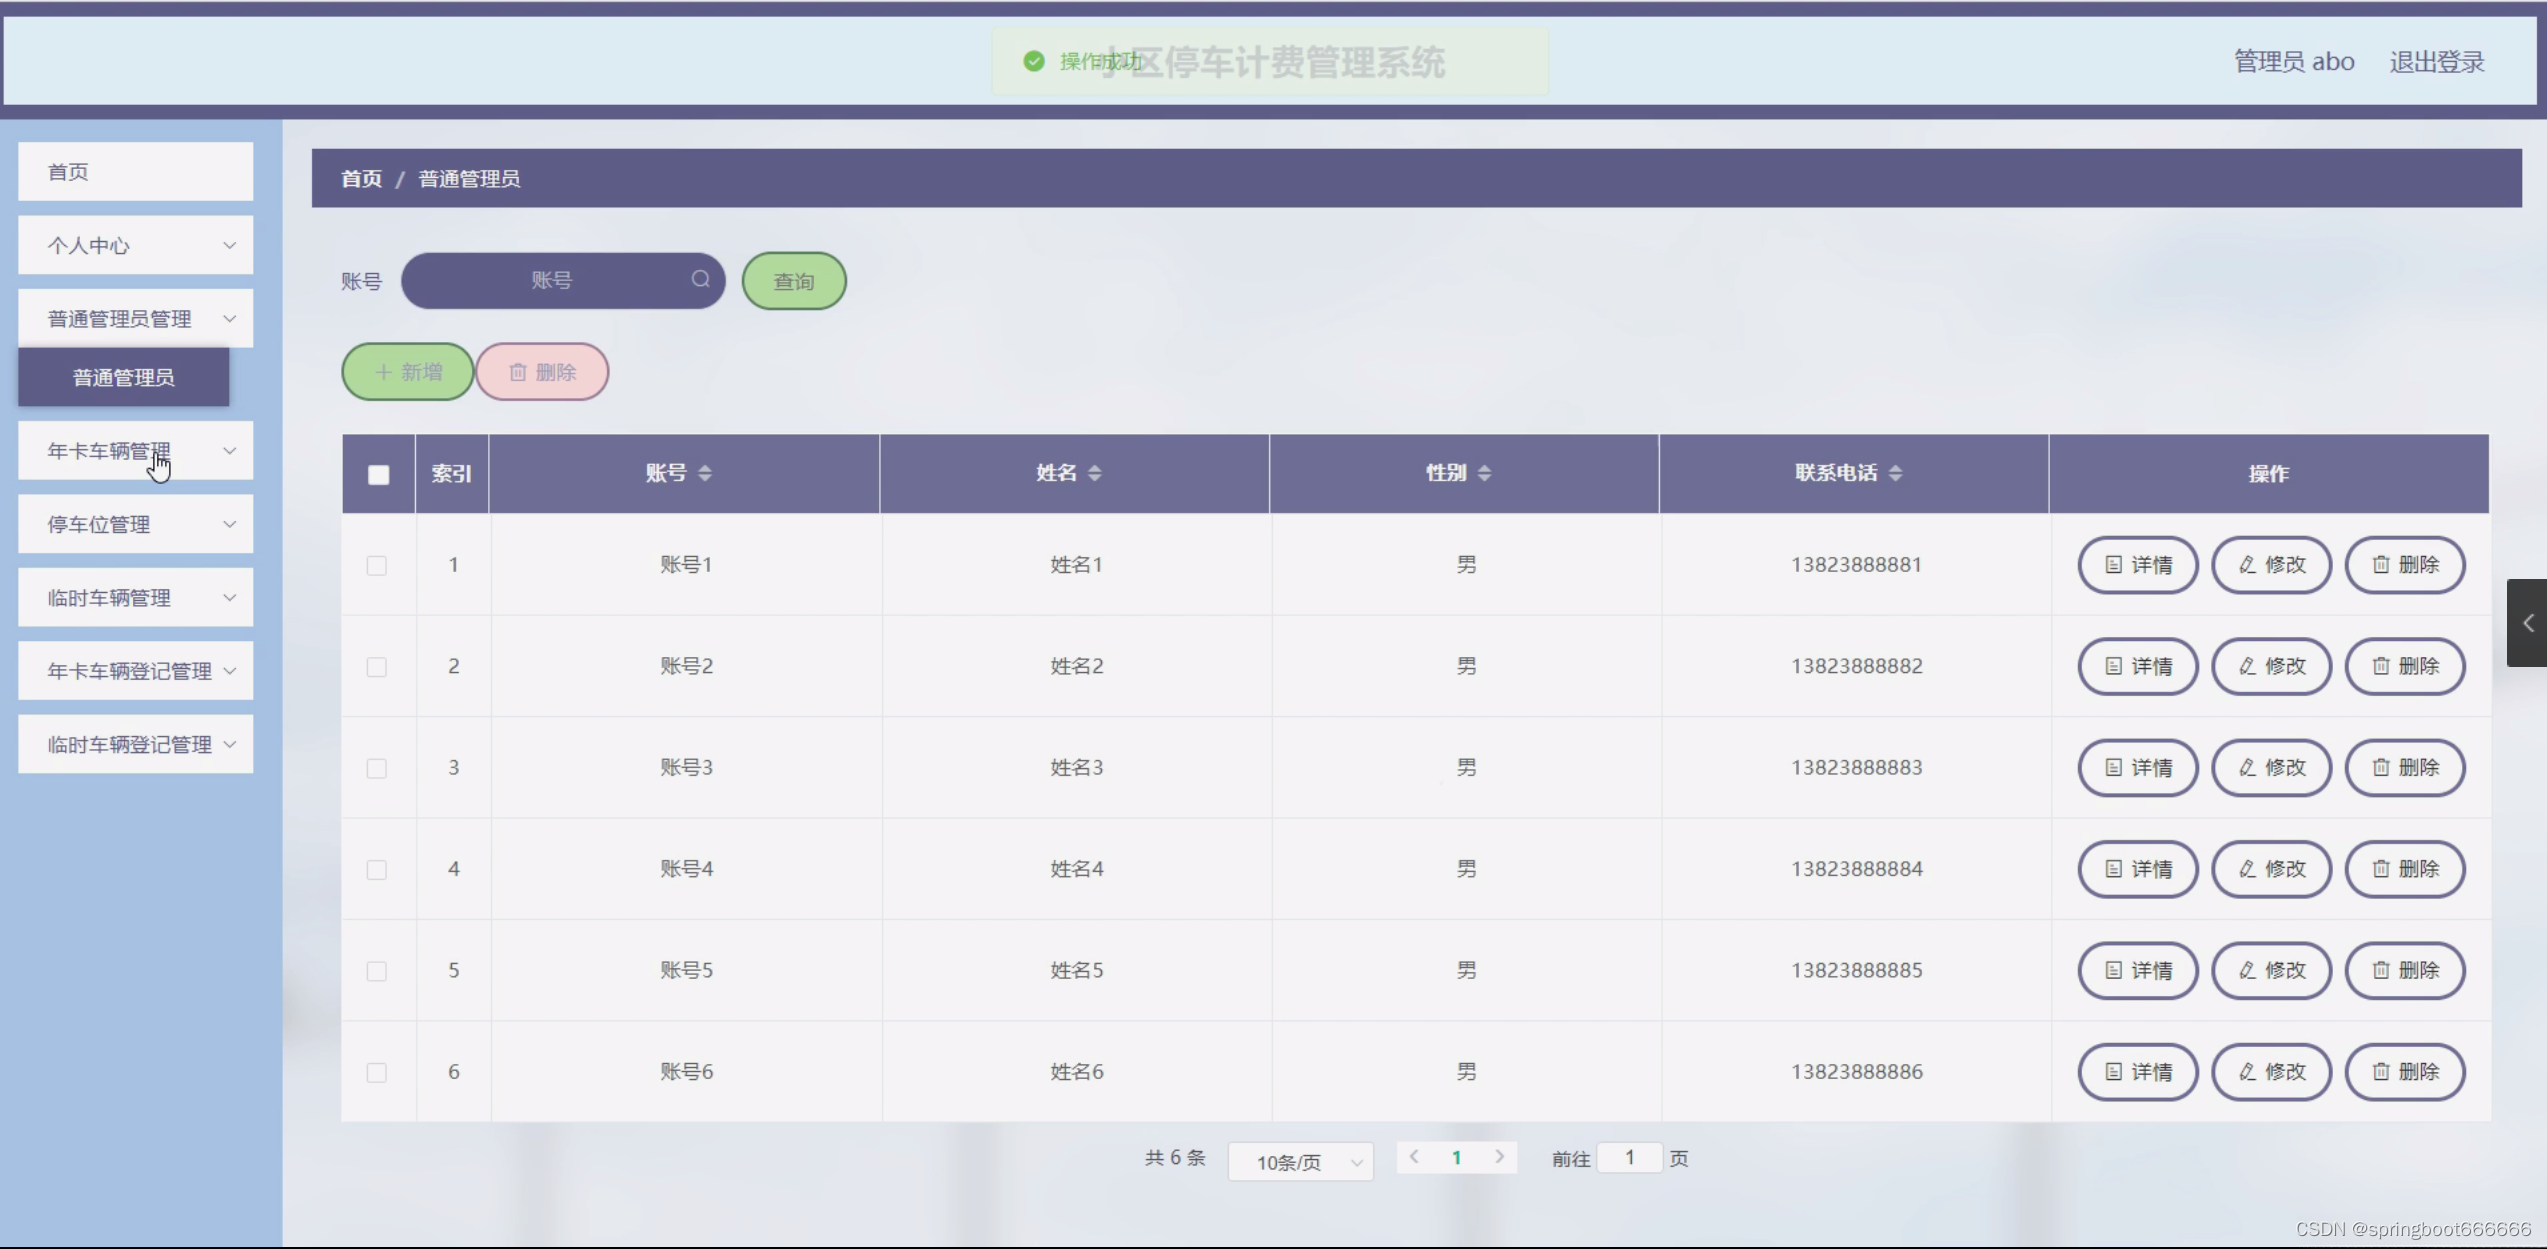Go to next page arrow in pagination
The image size is (2547, 1249).
pos(1499,1157)
